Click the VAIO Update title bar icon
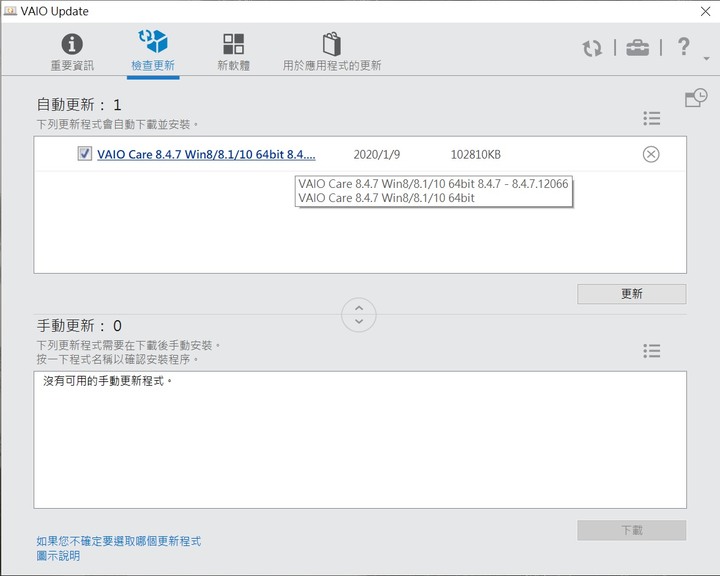Viewport: 720px width, 576px height. (x=10, y=11)
